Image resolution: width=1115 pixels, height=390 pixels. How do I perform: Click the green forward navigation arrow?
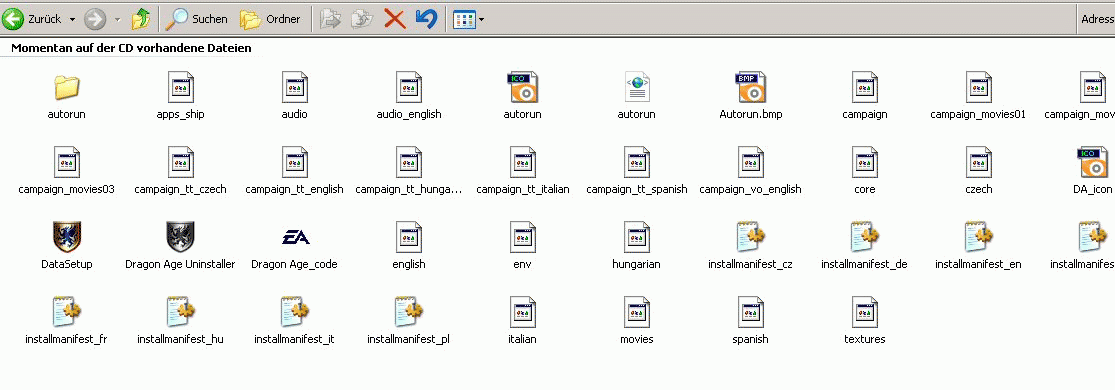(95, 19)
